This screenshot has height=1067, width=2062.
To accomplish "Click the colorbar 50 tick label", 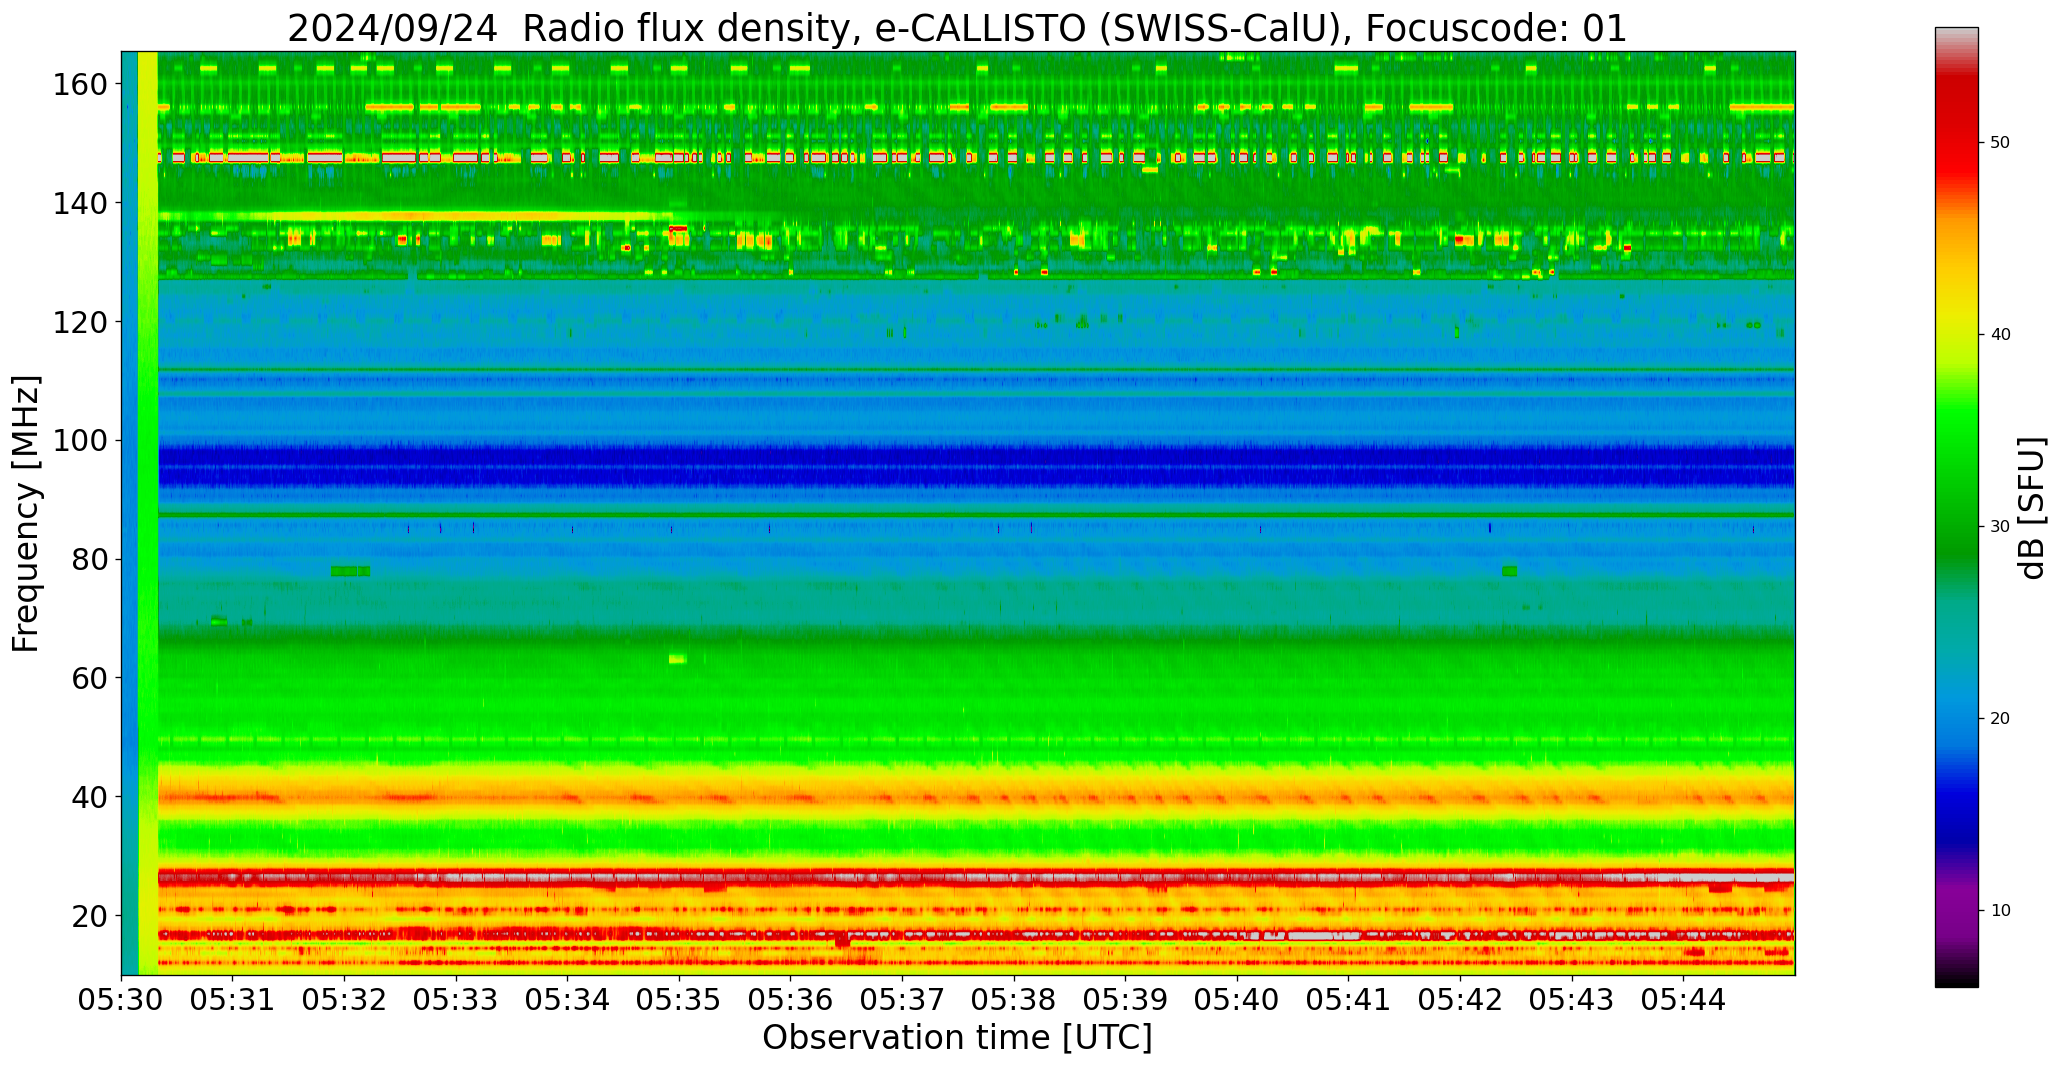I will (2000, 143).
